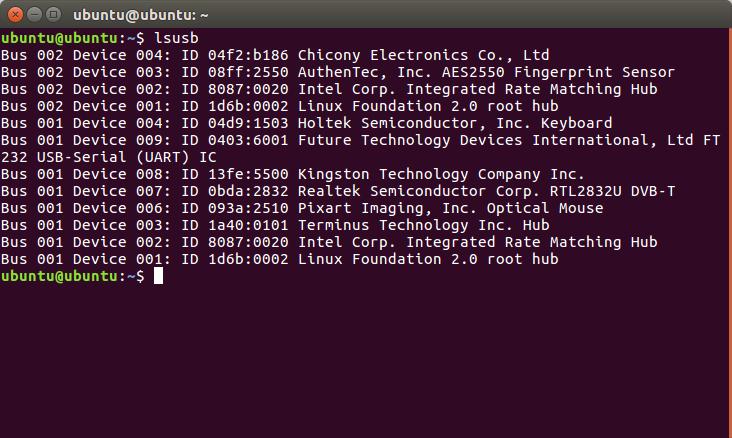Click the 'ubuntu@ubuntu: ~' window title

point(141,15)
